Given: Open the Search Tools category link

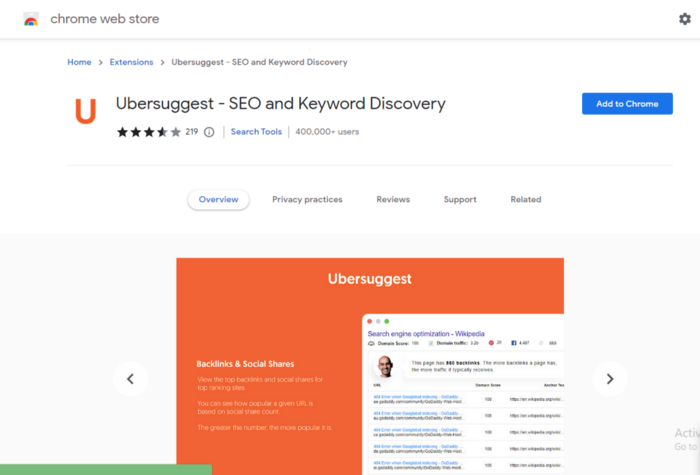Looking at the screenshot, I should pos(256,132).
